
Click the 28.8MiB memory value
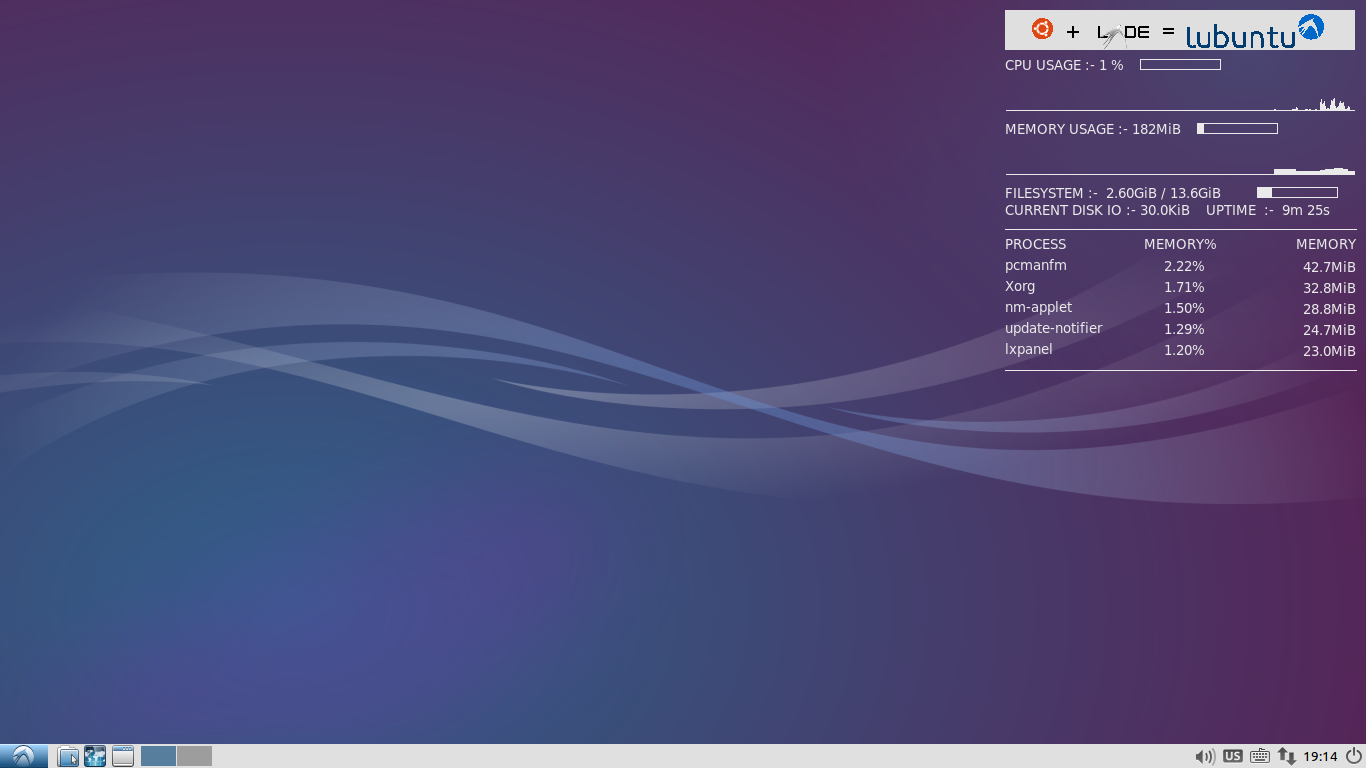point(1329,309)
